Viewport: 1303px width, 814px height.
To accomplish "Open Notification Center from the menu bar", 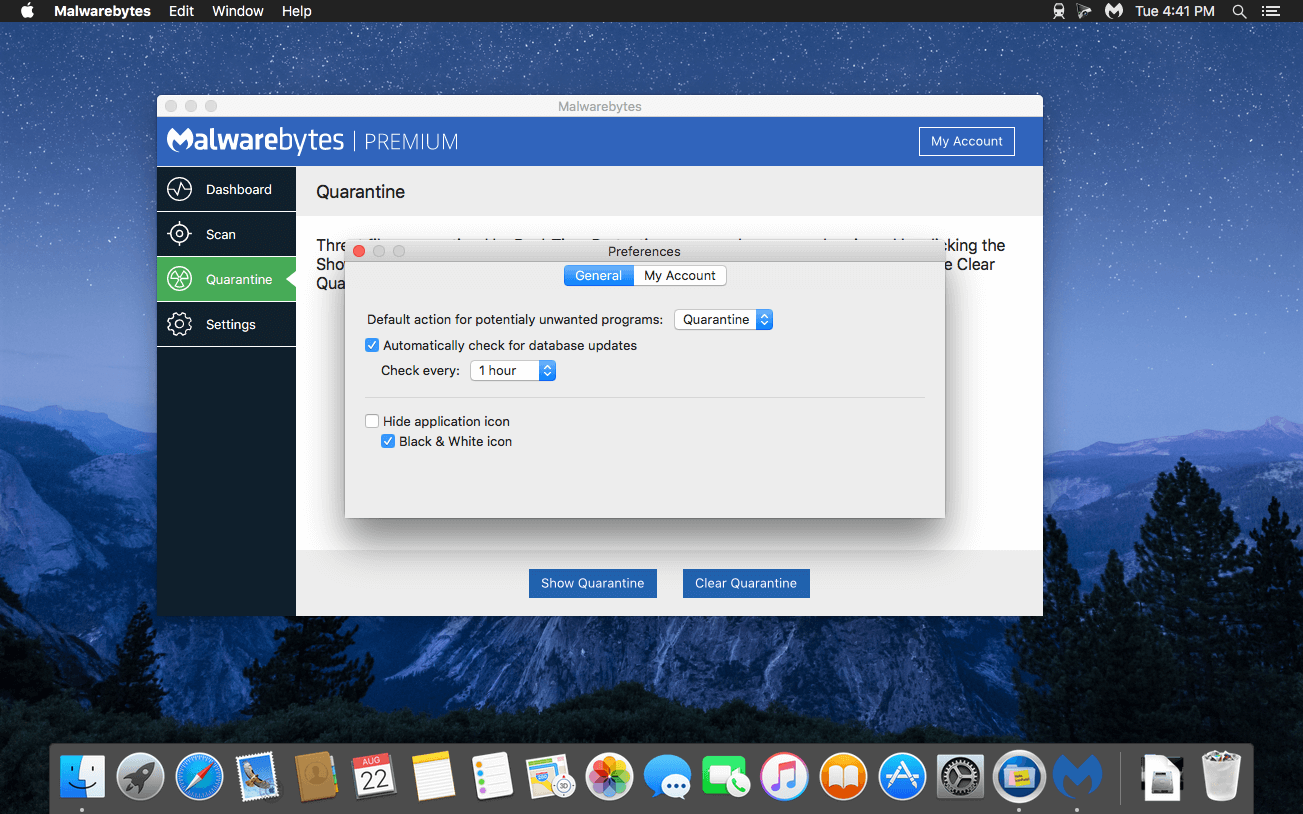I will (1271, 11).
